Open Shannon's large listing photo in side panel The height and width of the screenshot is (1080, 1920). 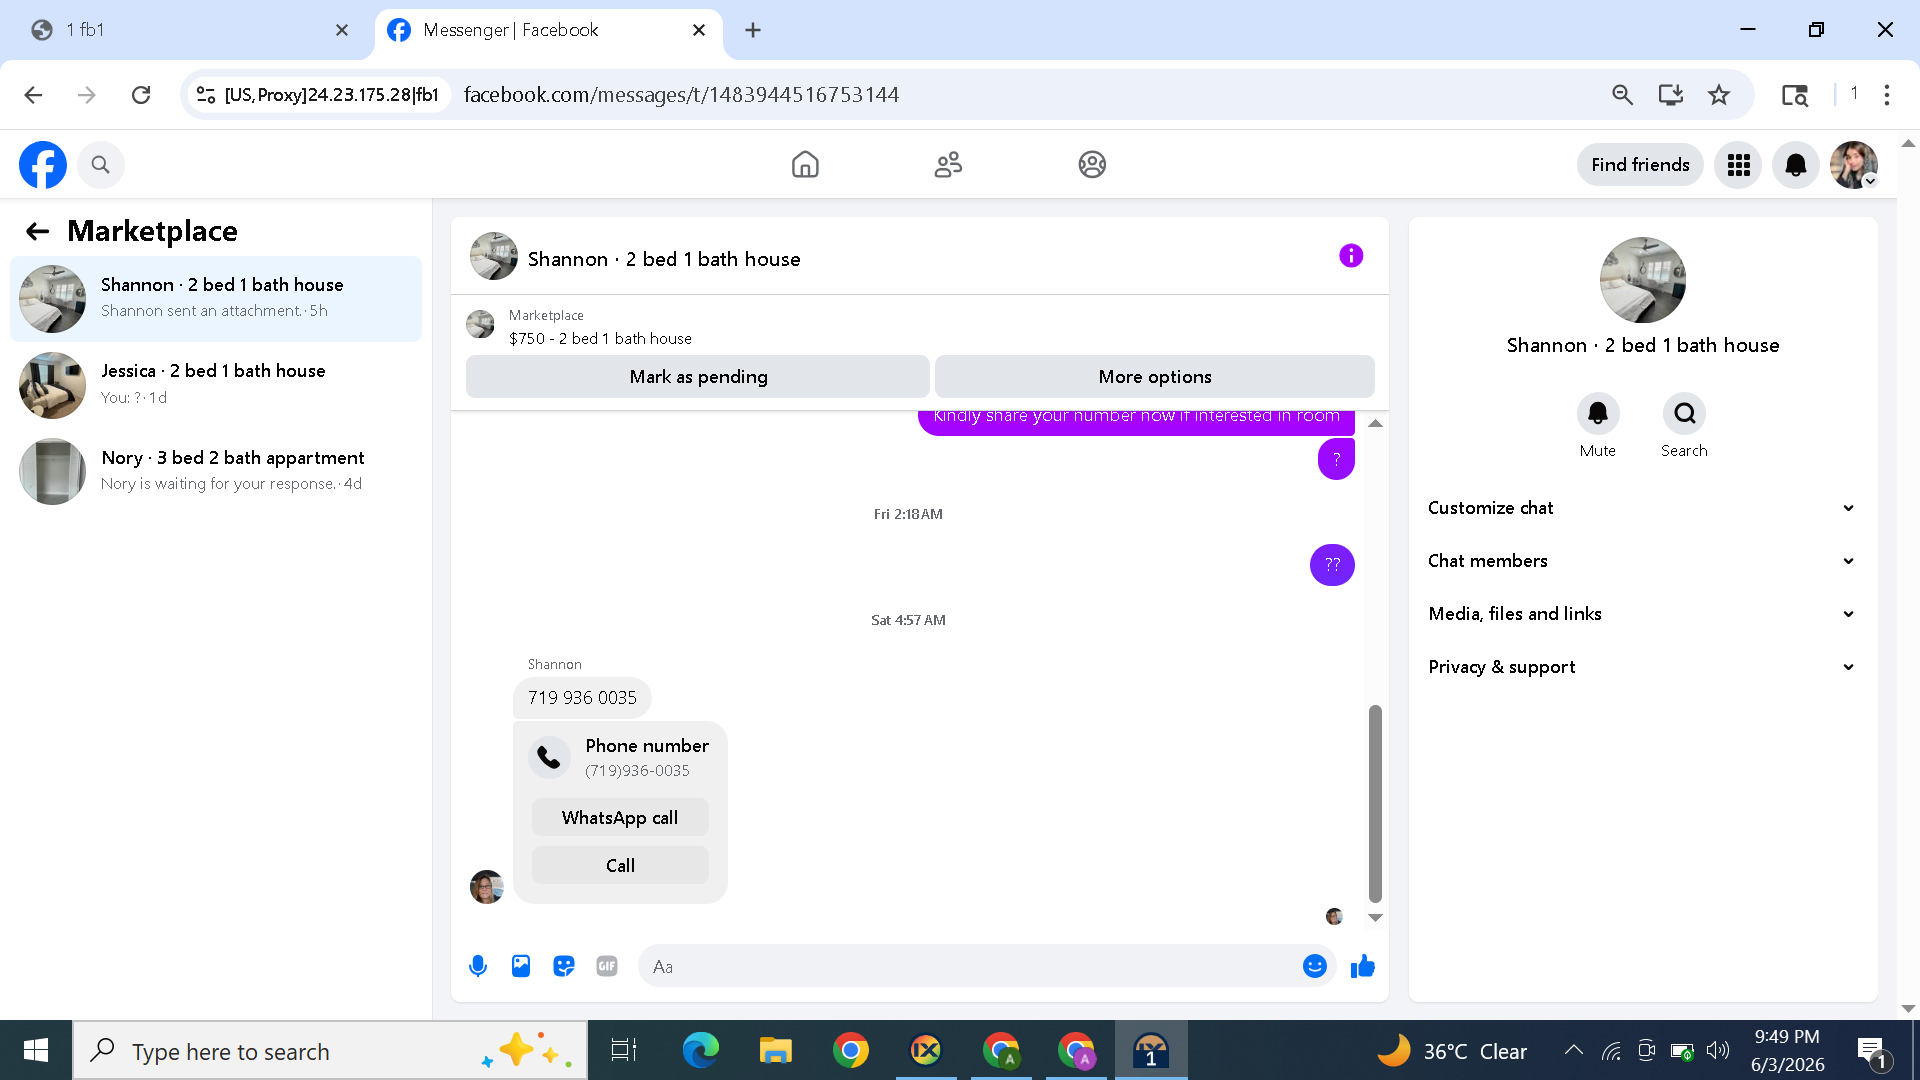click(x=1642, y=280)
